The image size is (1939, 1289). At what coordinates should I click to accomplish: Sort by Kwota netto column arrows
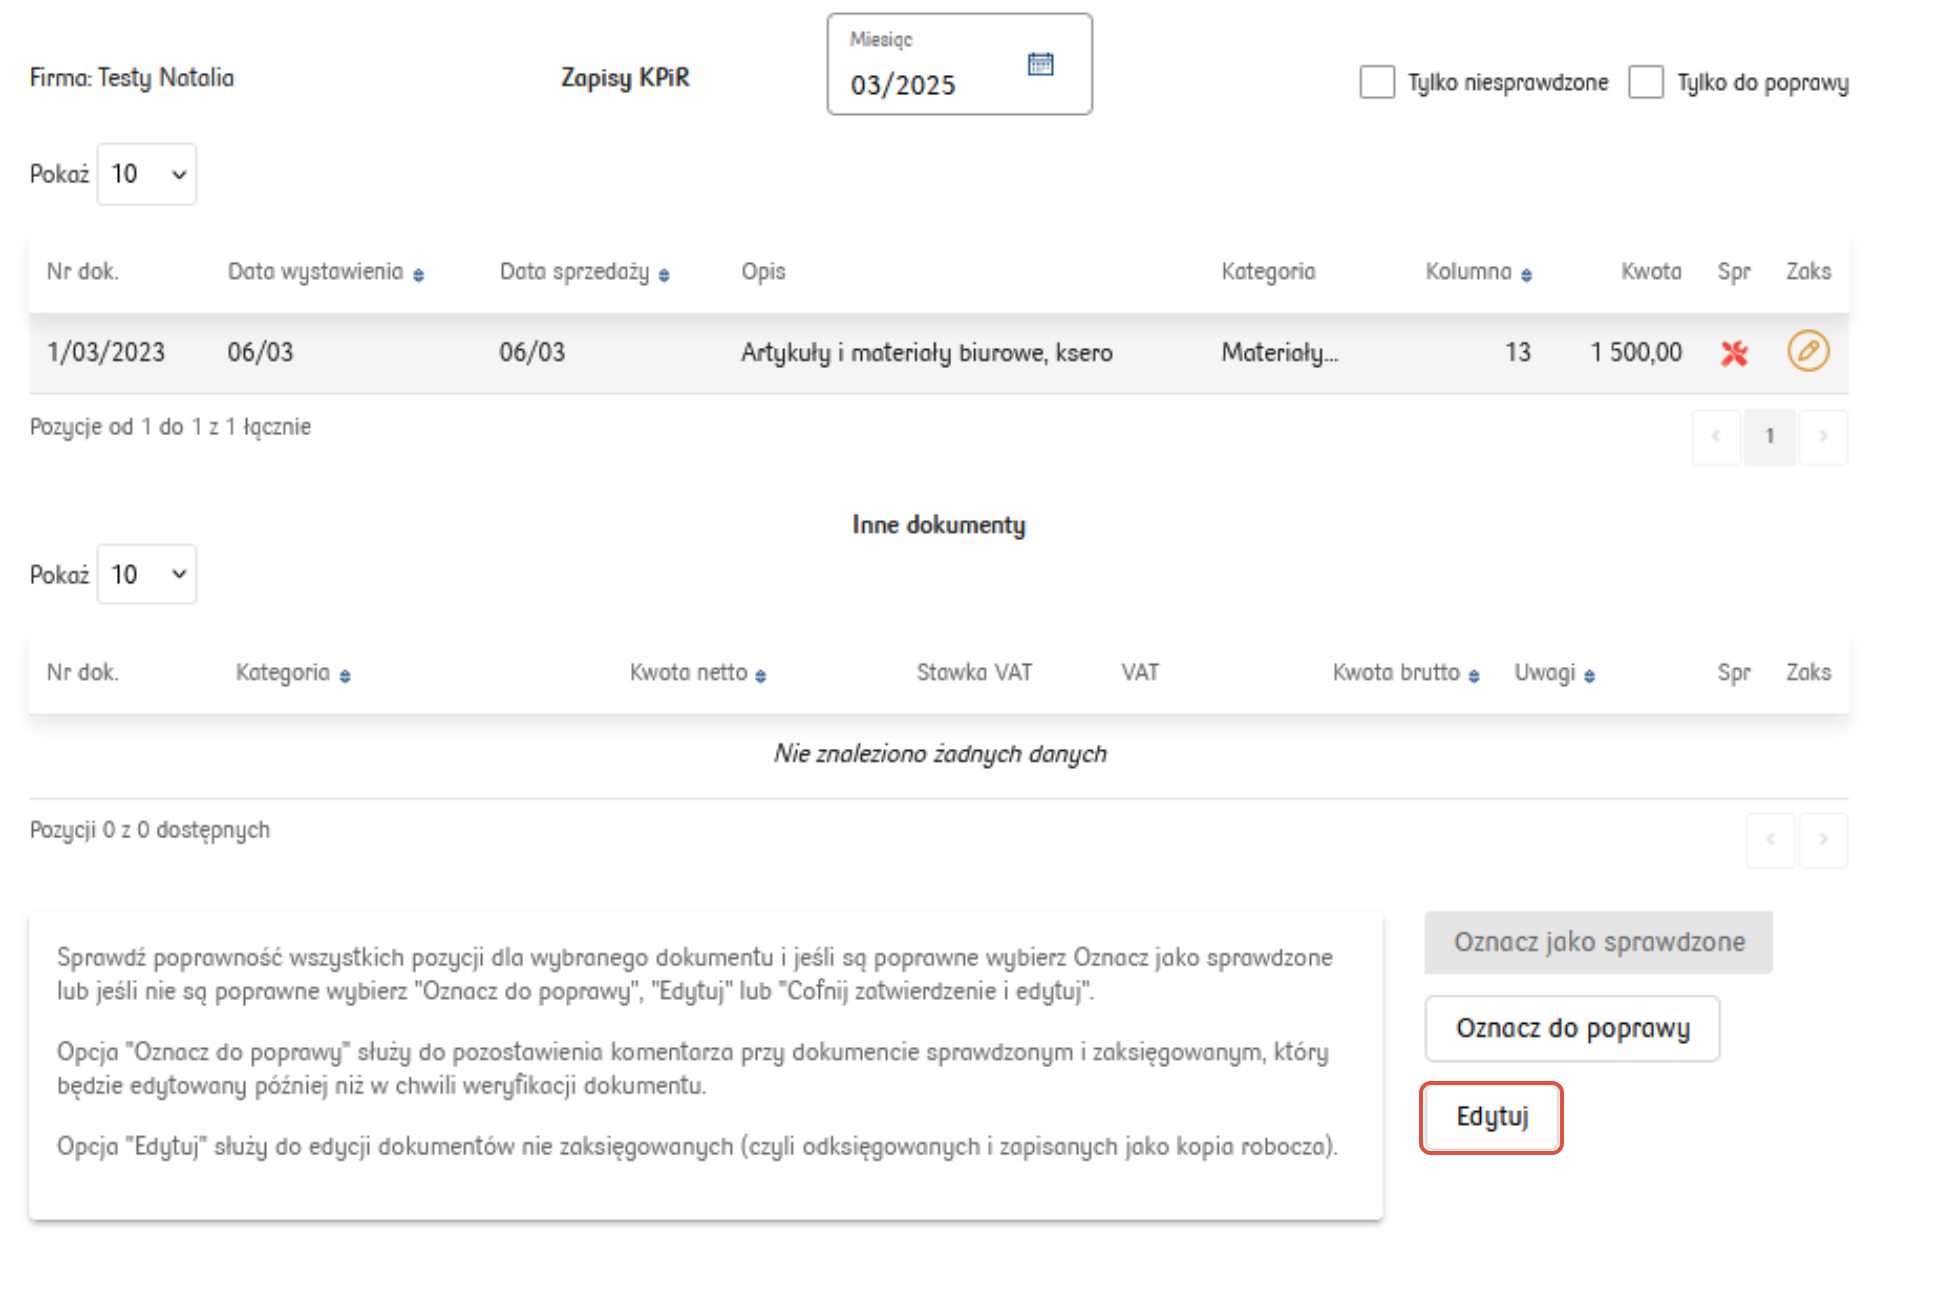pos(761,676)
